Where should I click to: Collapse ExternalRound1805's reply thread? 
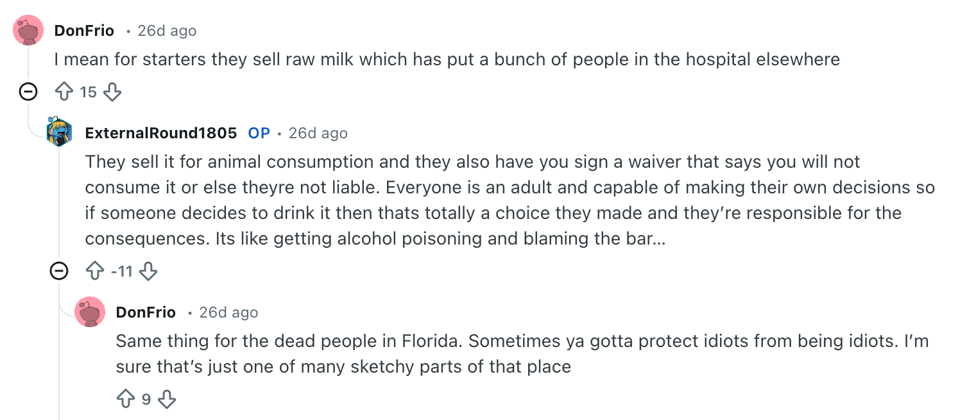tap(60, 271)
